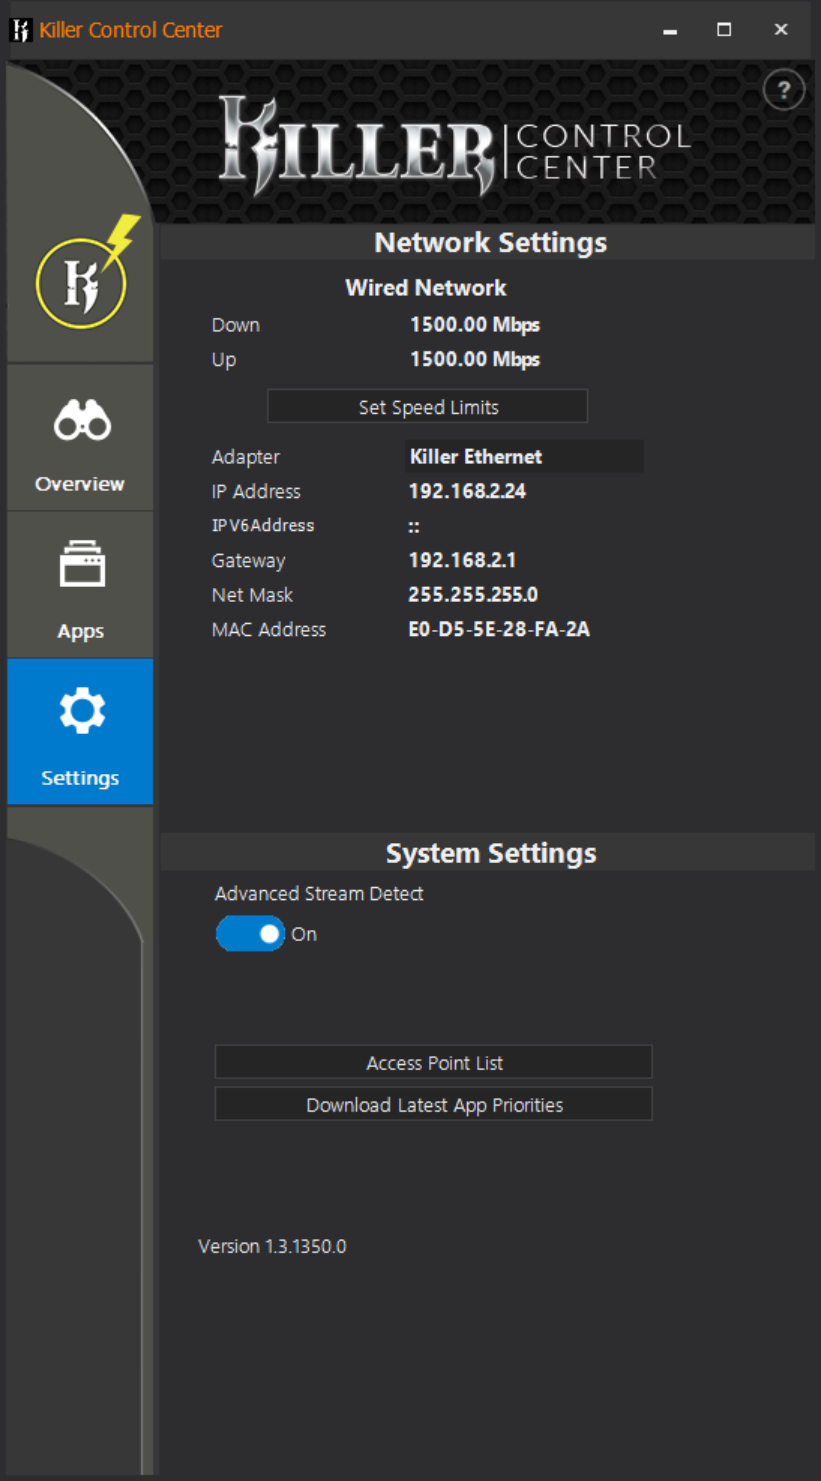
Task: Click the Gateway value 192.168.2.1
Action: coord(462,560)
